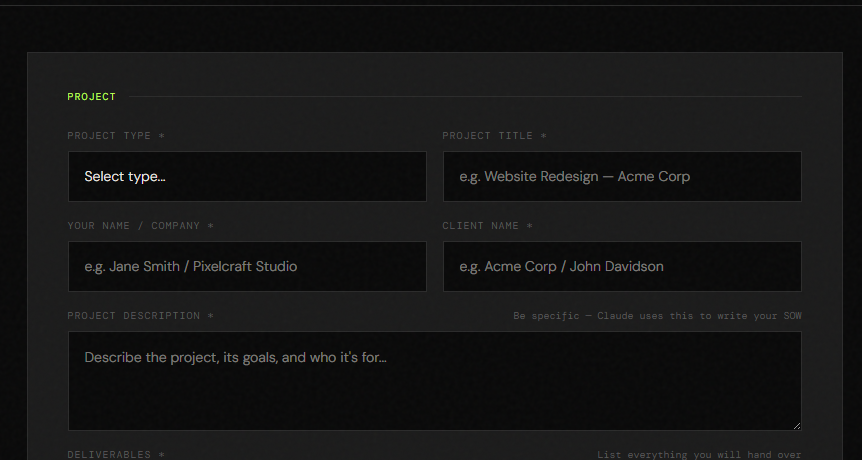
Task: Click the PROJECT section heading
Action: (x=91, y=97)
